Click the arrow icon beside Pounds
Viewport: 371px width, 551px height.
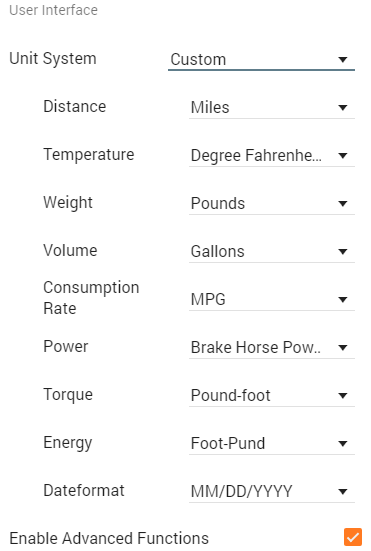click(343, 203)
